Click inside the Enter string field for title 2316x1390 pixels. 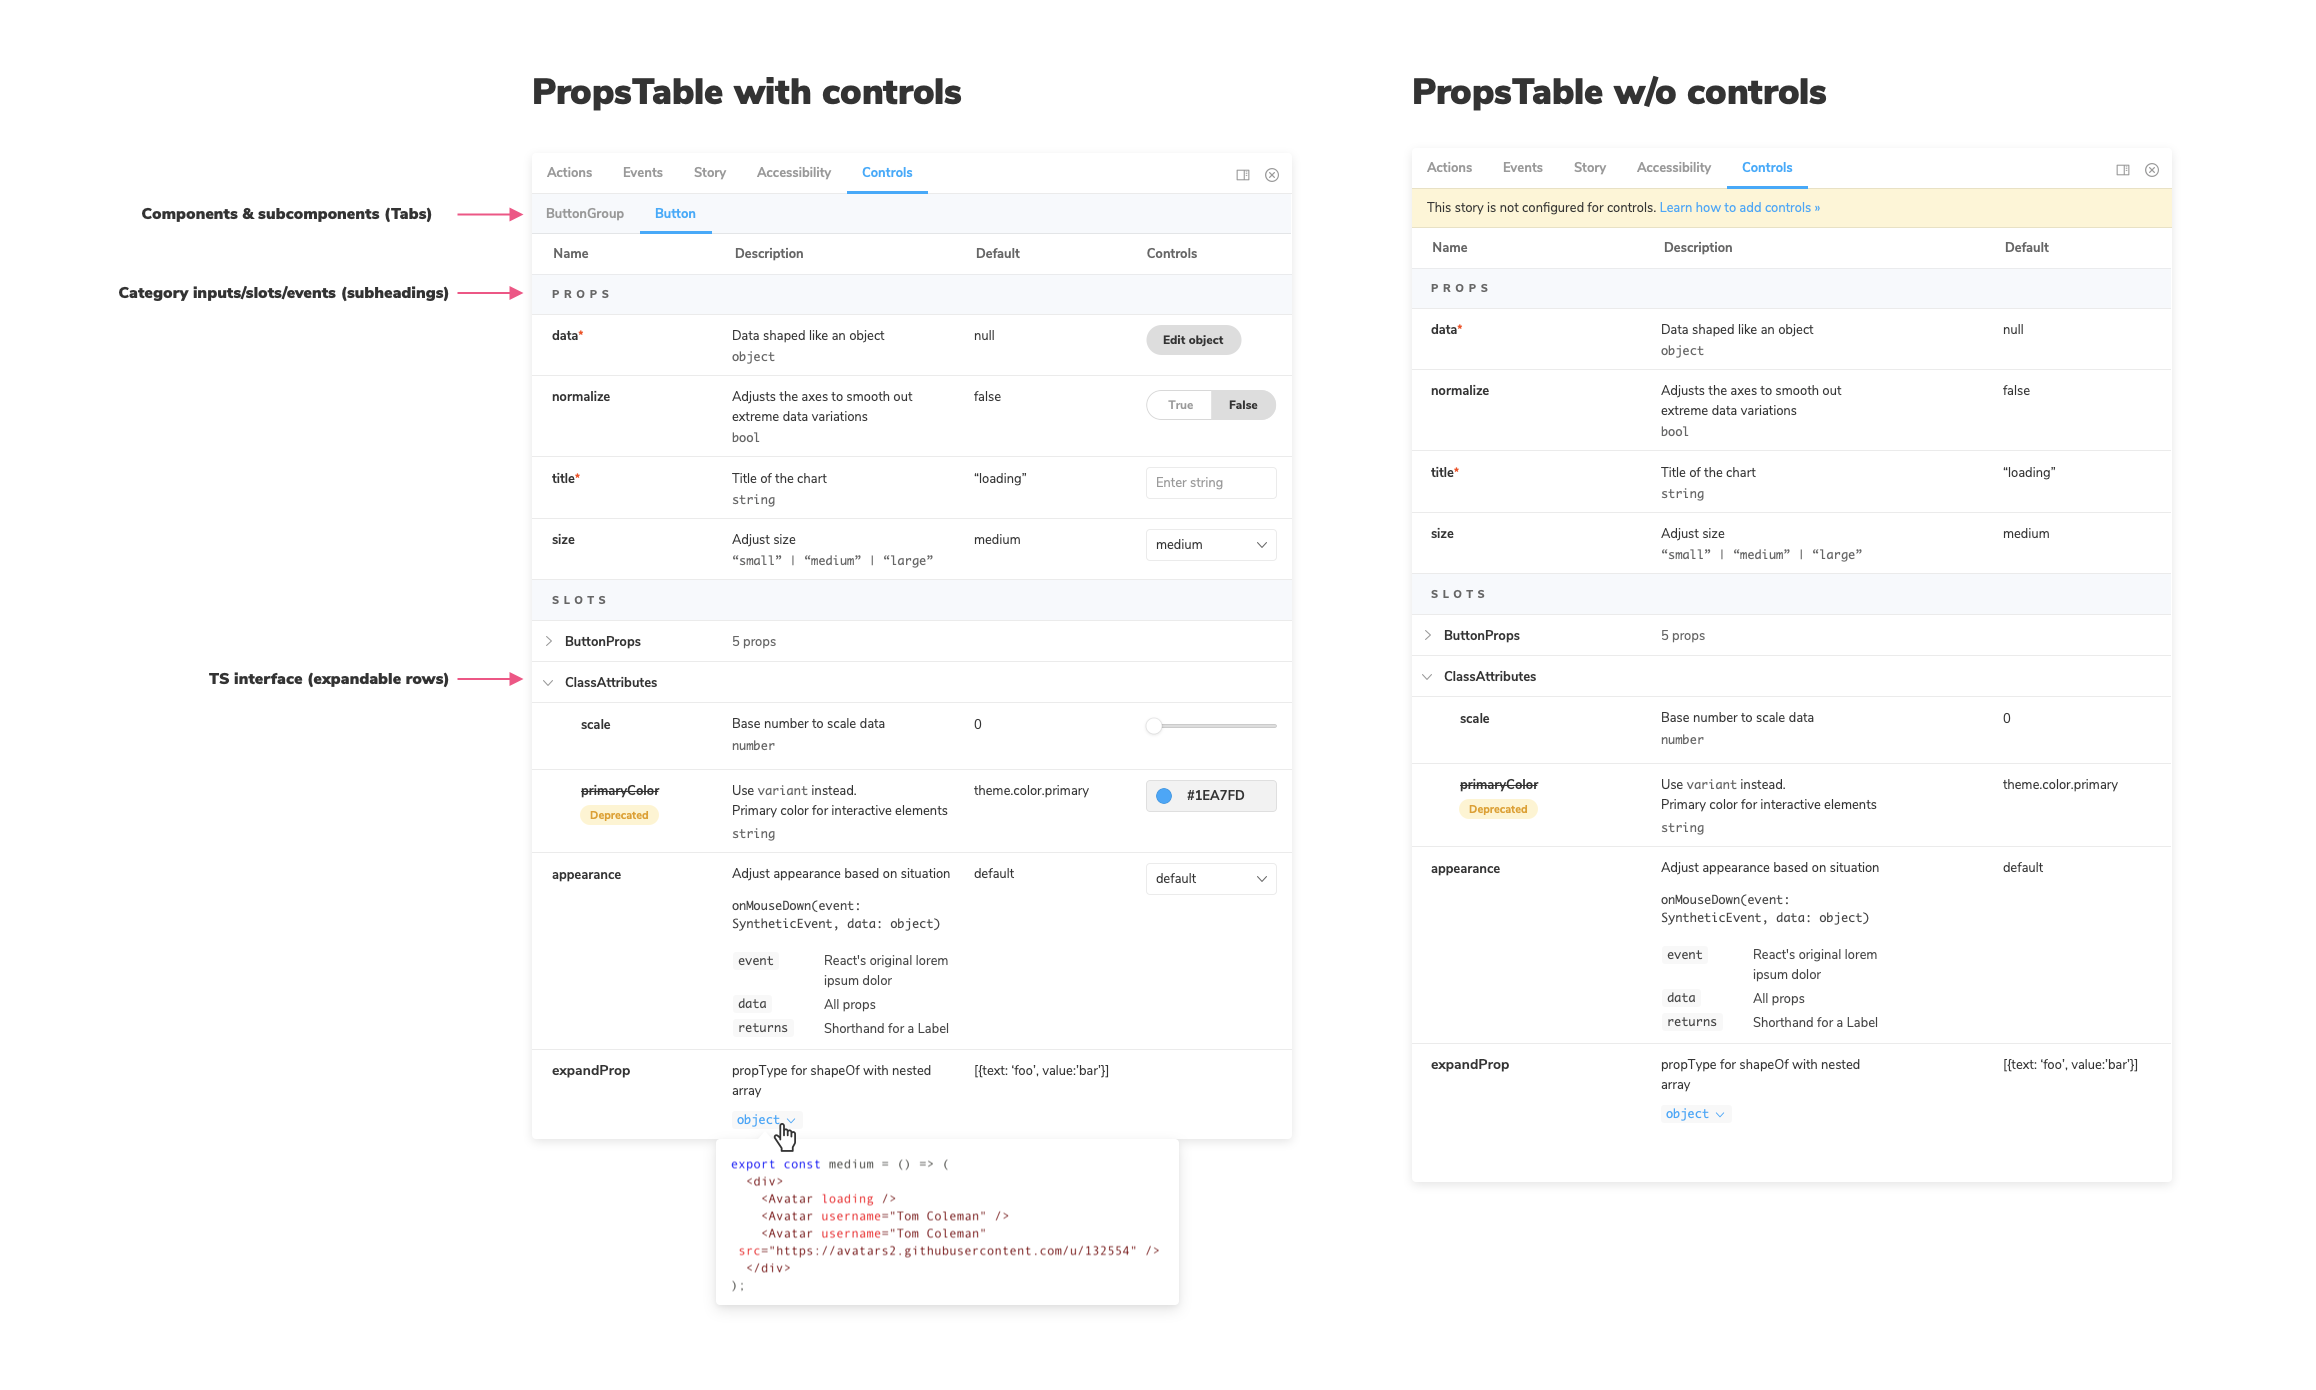point(1210,482)
